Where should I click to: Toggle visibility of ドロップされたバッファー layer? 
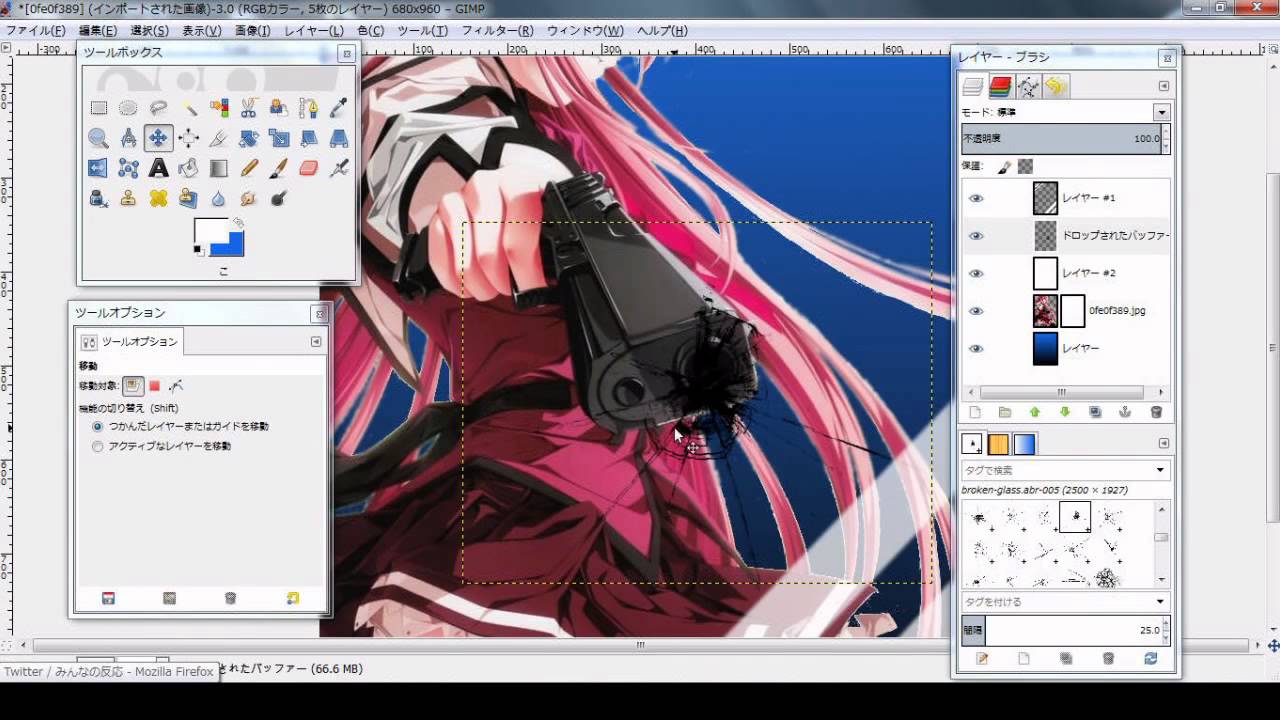[976, 236]
